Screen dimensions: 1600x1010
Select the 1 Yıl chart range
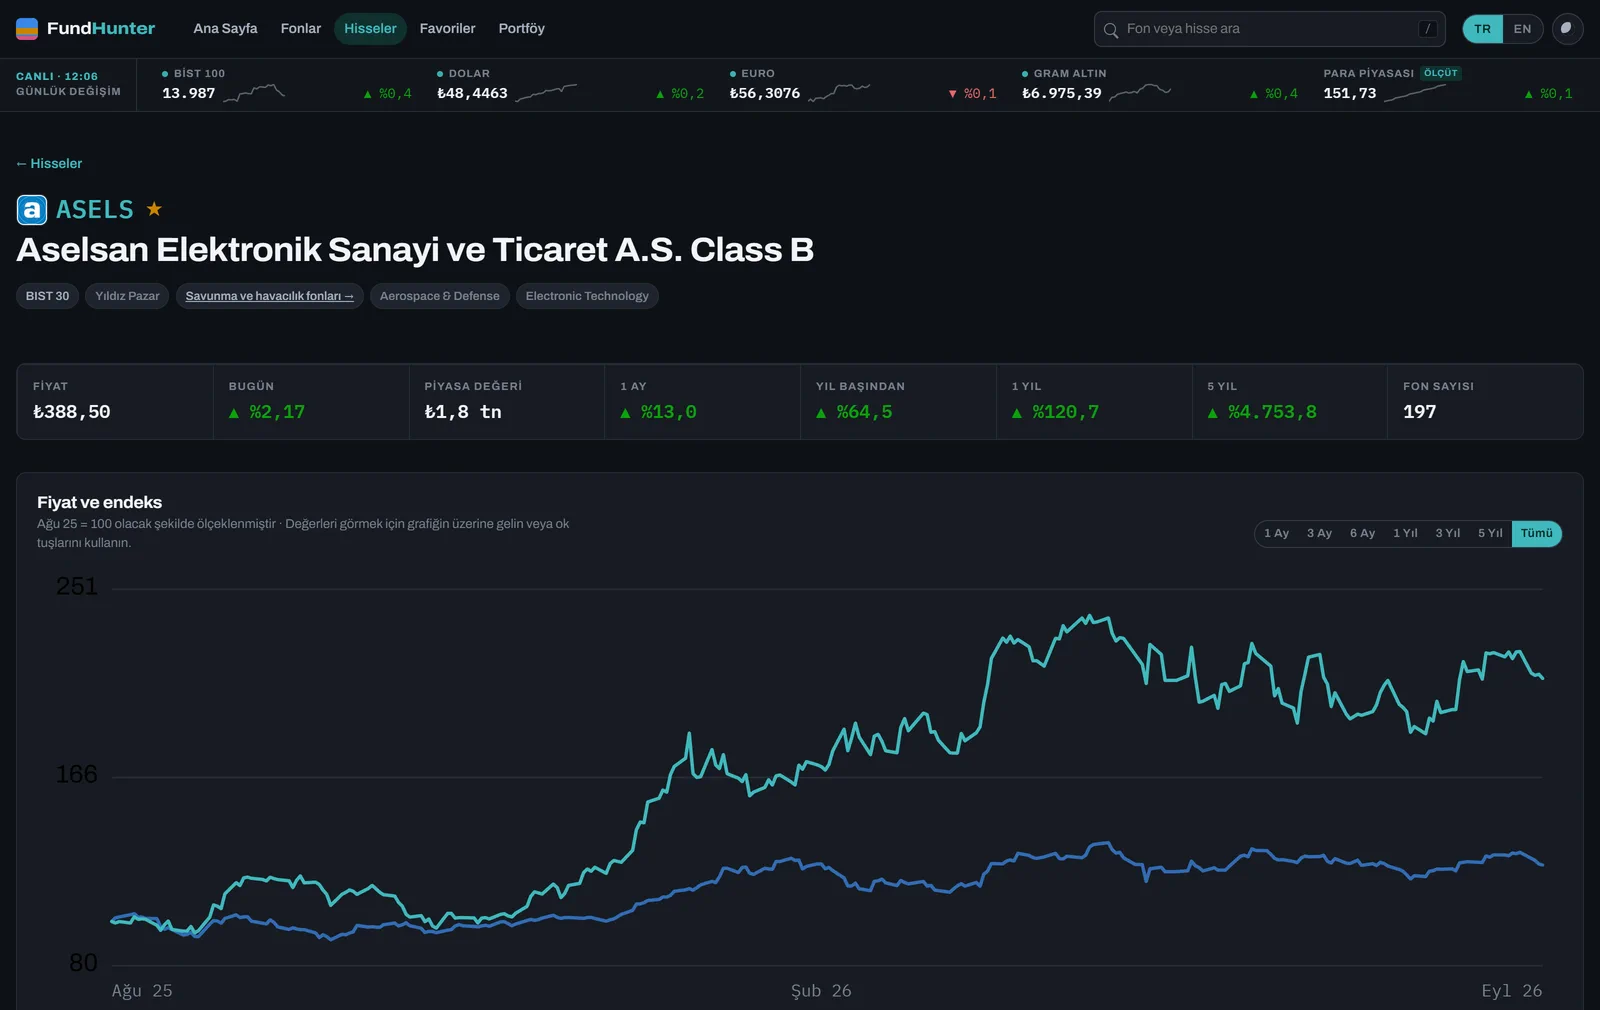point(1405,533)
